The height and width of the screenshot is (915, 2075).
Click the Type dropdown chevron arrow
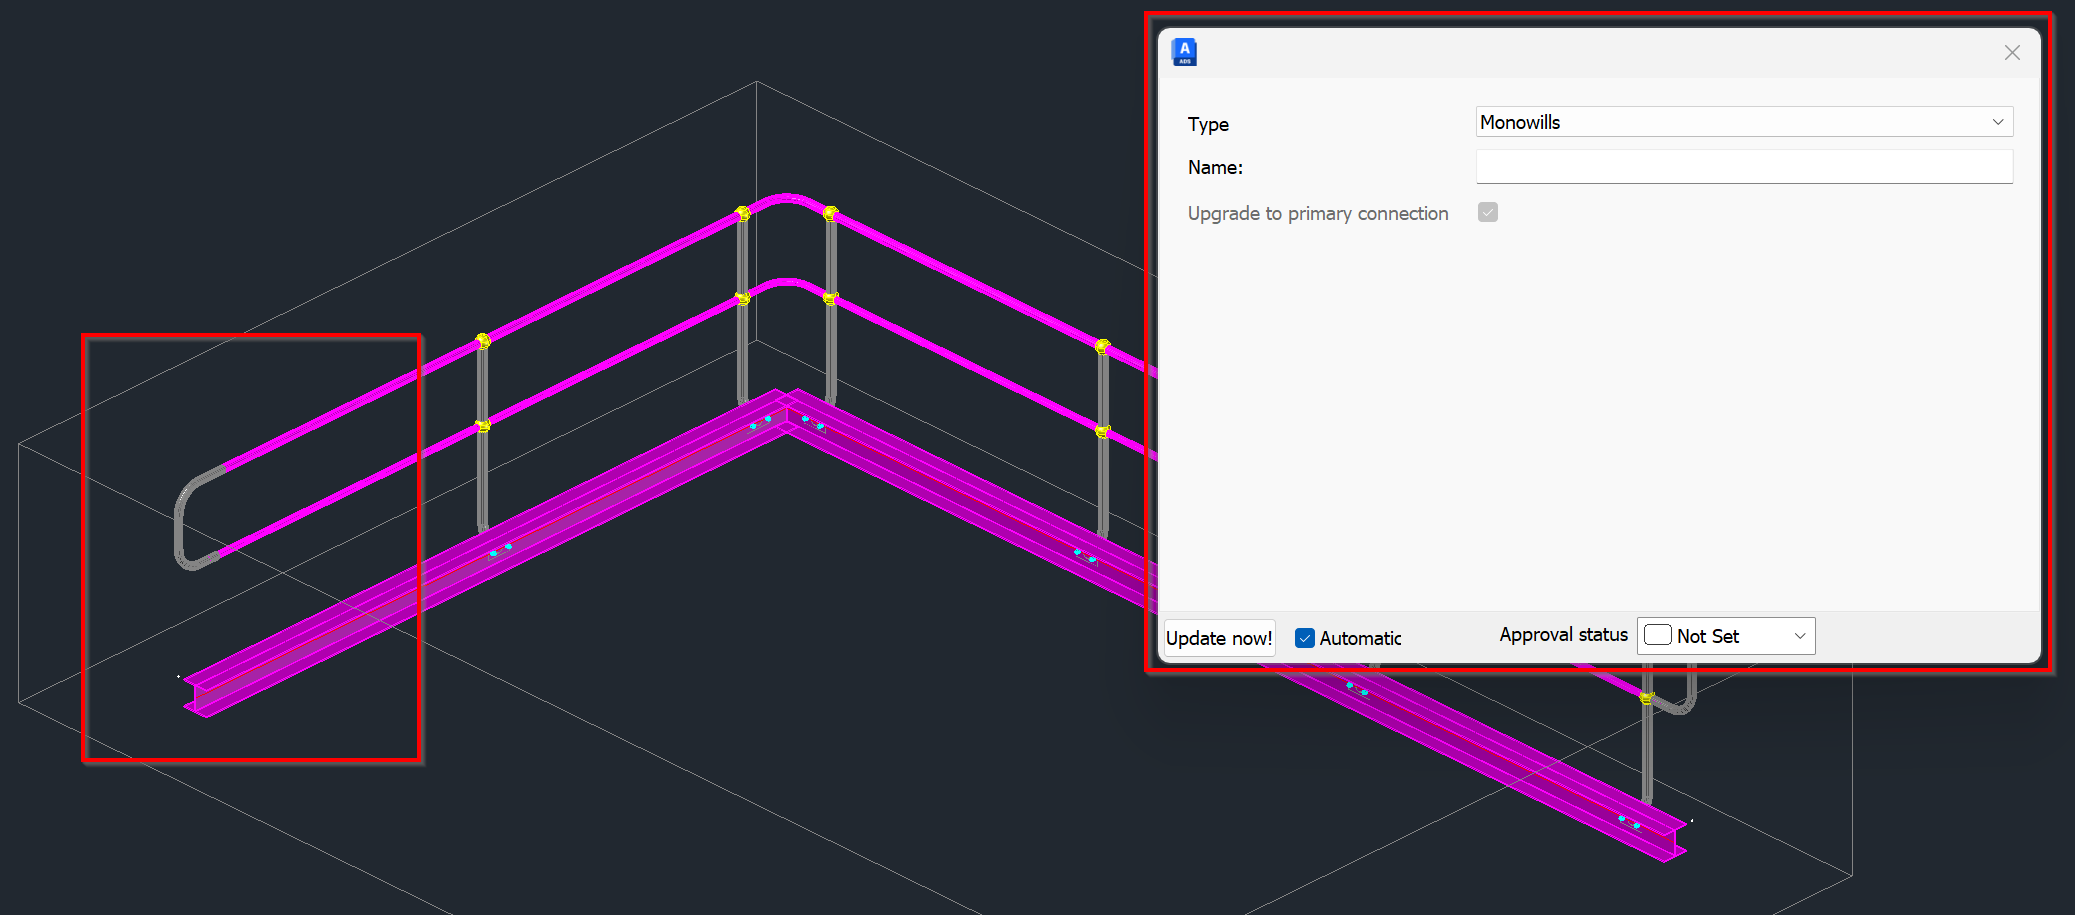tap(1999, 121)
